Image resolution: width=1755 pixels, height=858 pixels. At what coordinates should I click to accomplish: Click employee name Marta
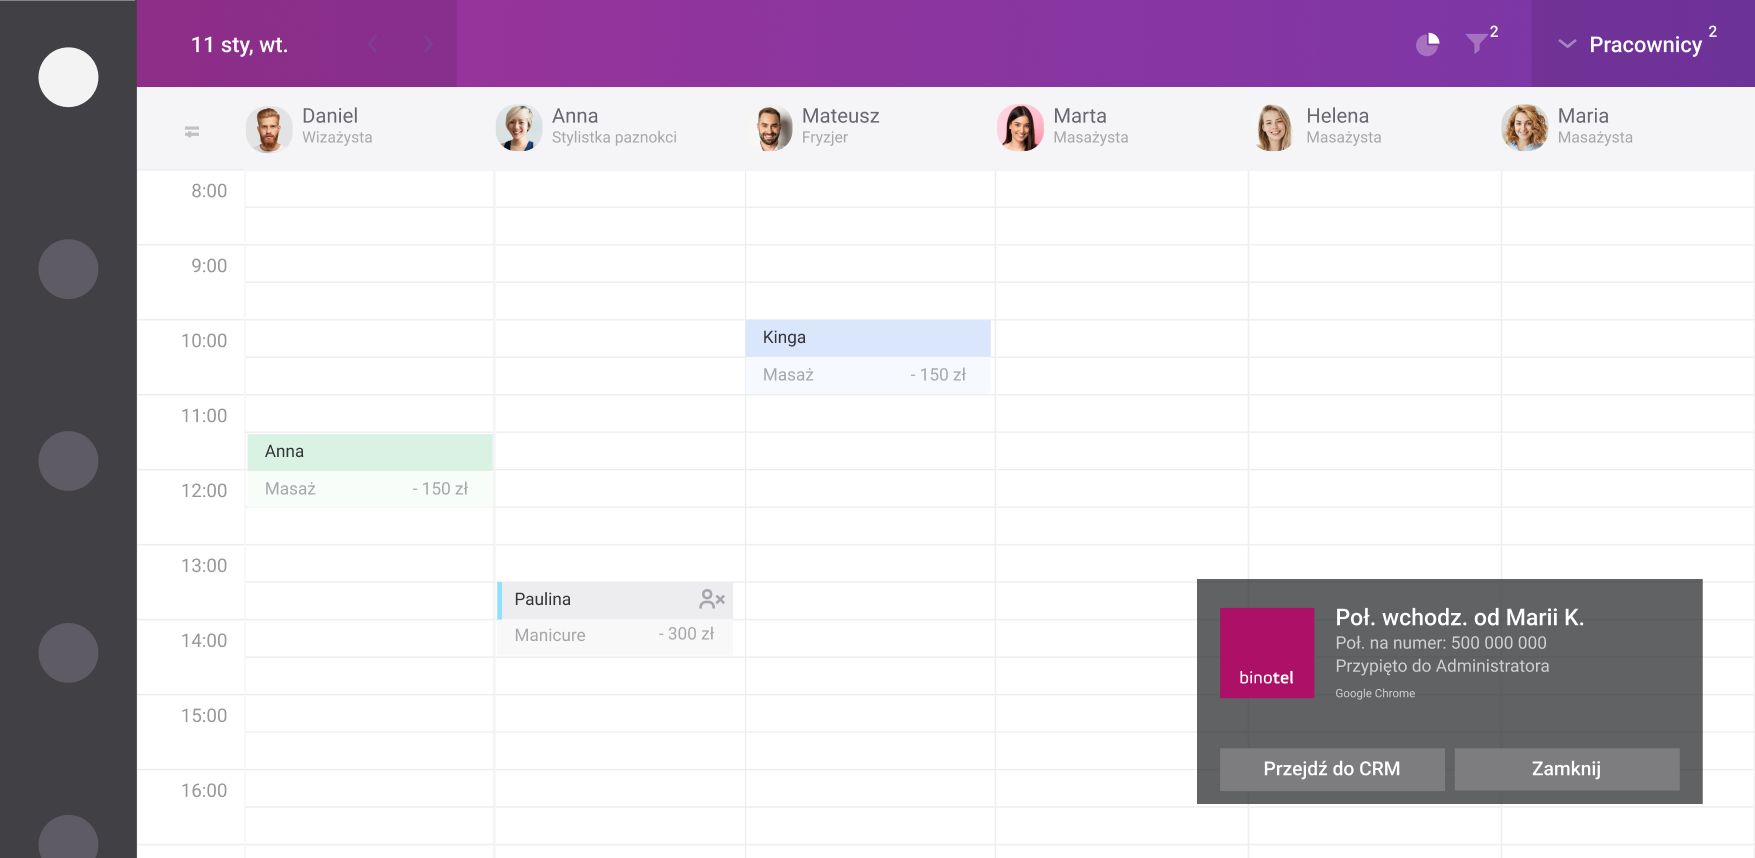click(1080, 116)
